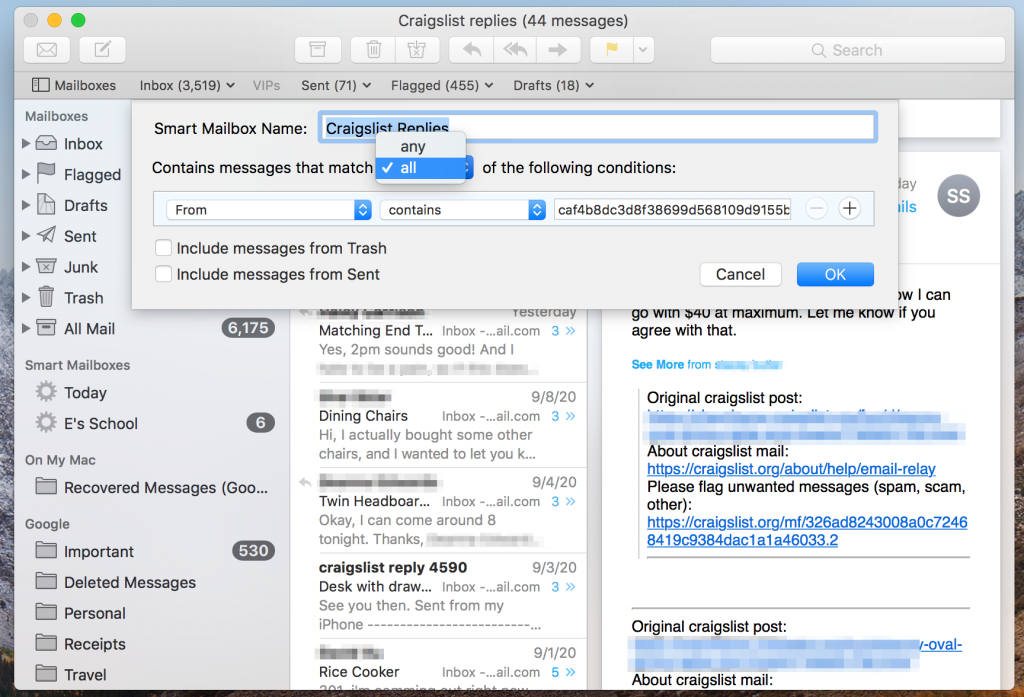Toggle the Mailboxes sidebar button
The image size is (1024, 697).
74,86
